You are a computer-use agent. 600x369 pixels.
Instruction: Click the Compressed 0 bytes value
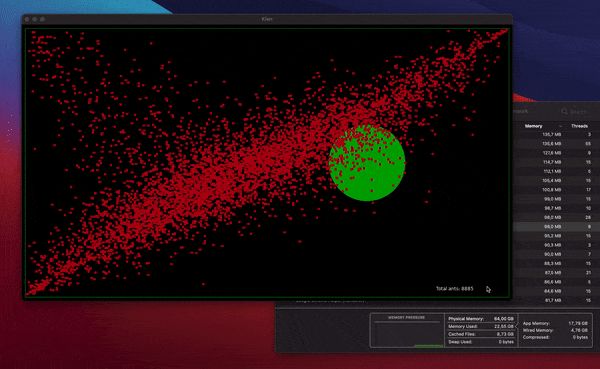pos(580,337)
